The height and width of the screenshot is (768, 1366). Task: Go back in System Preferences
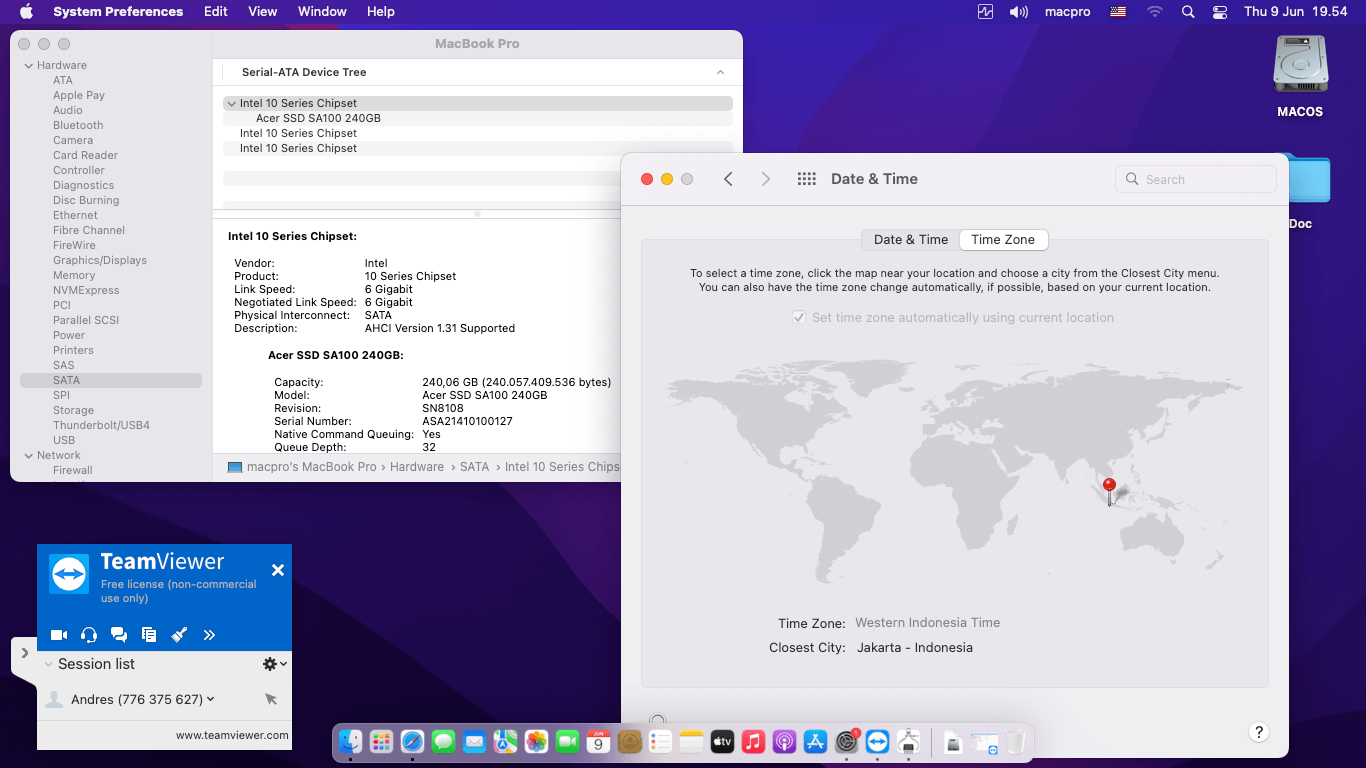pos(728,179)
